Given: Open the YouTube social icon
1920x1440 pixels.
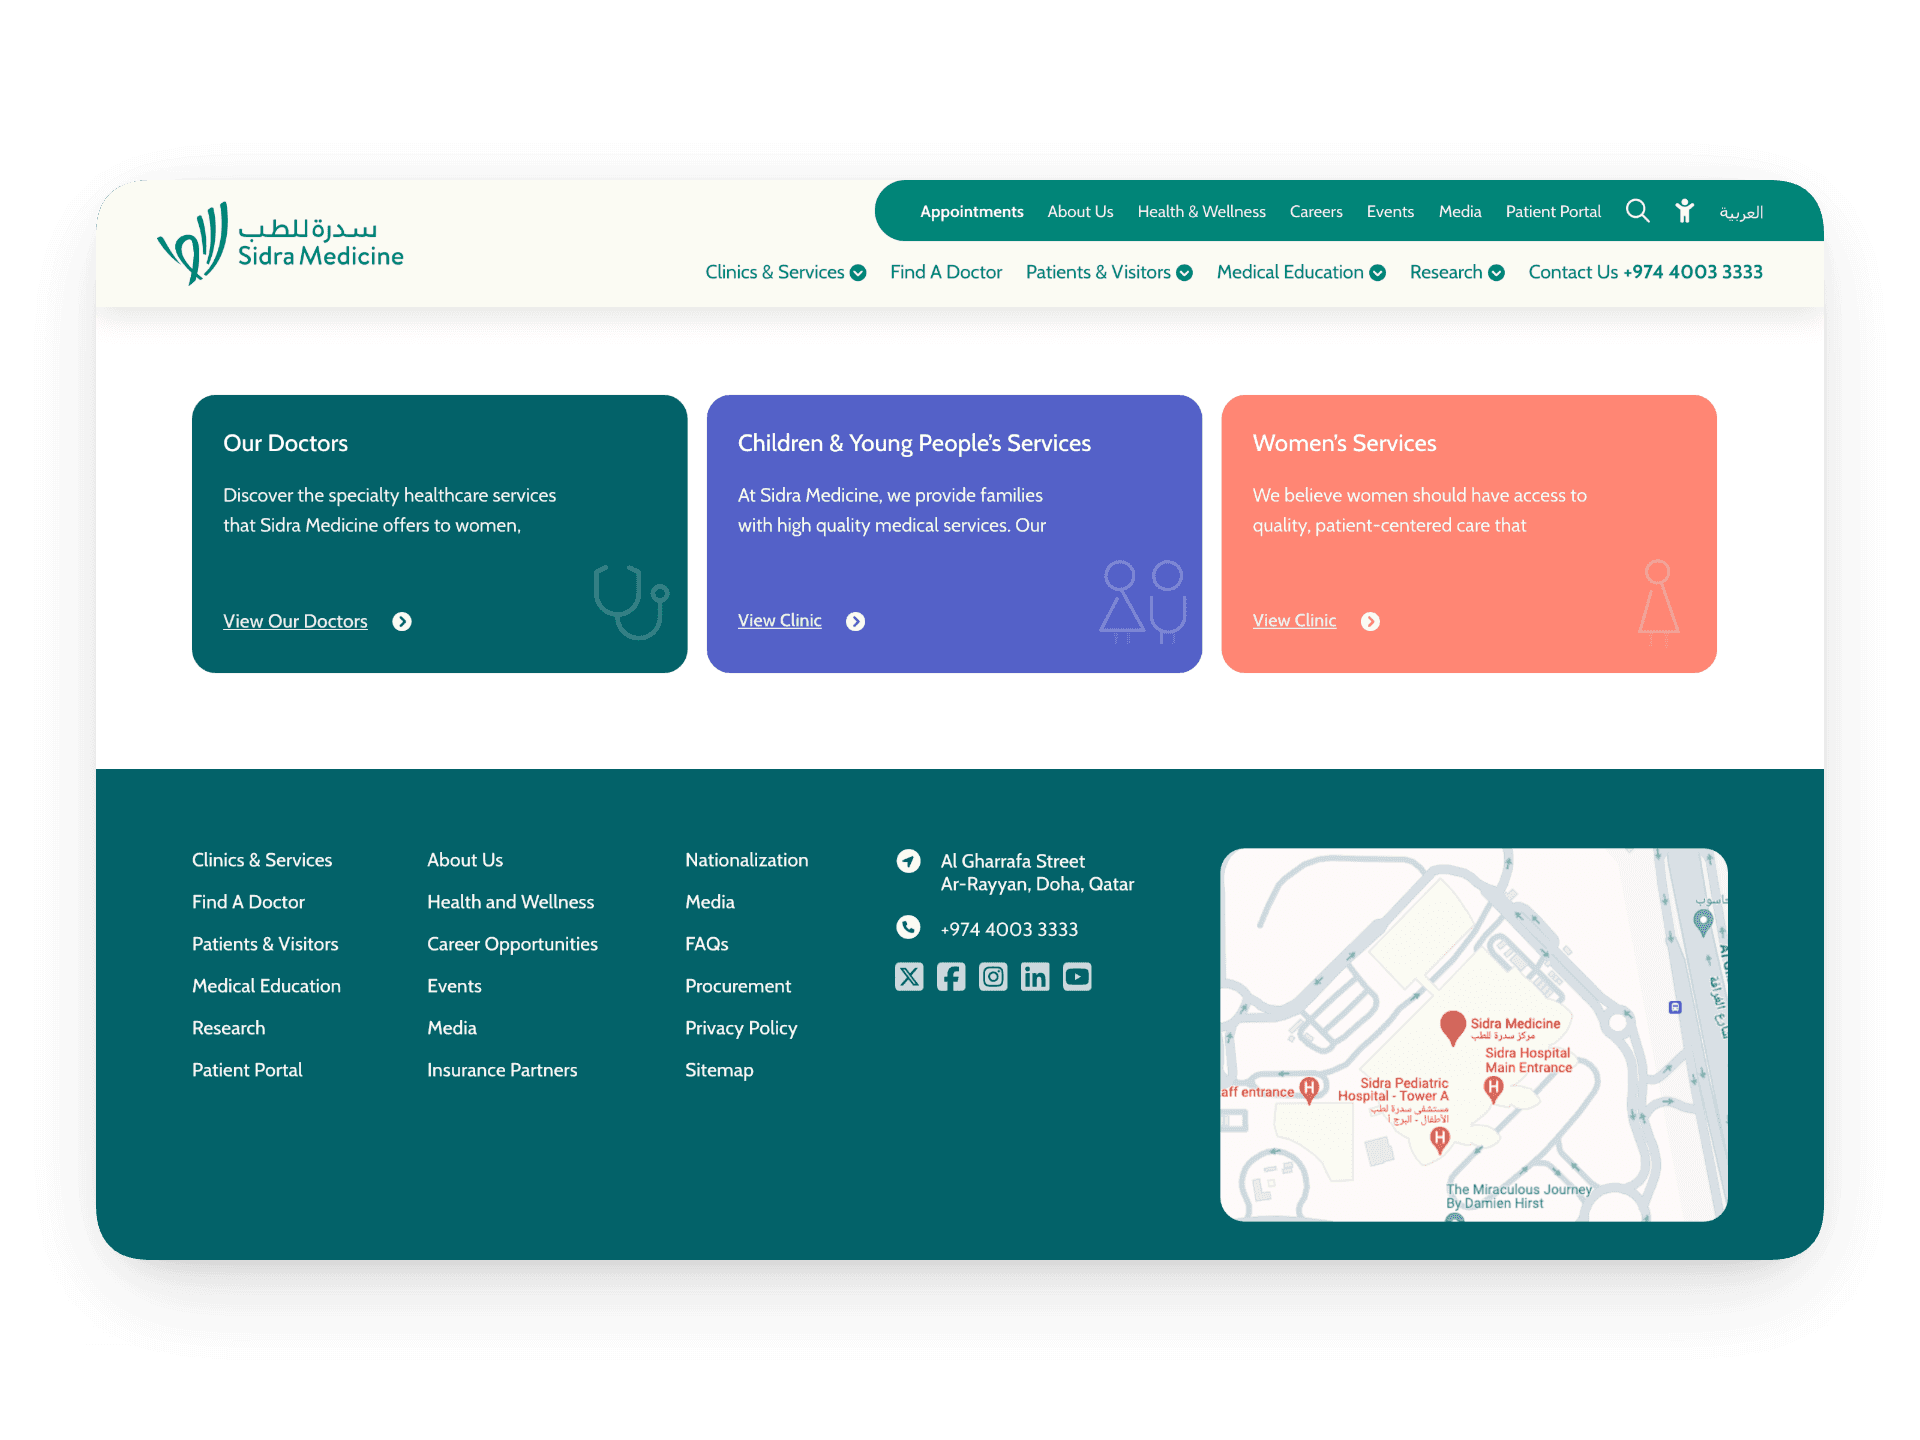Looking at the screenshot, I should (x=1077, y=976).
